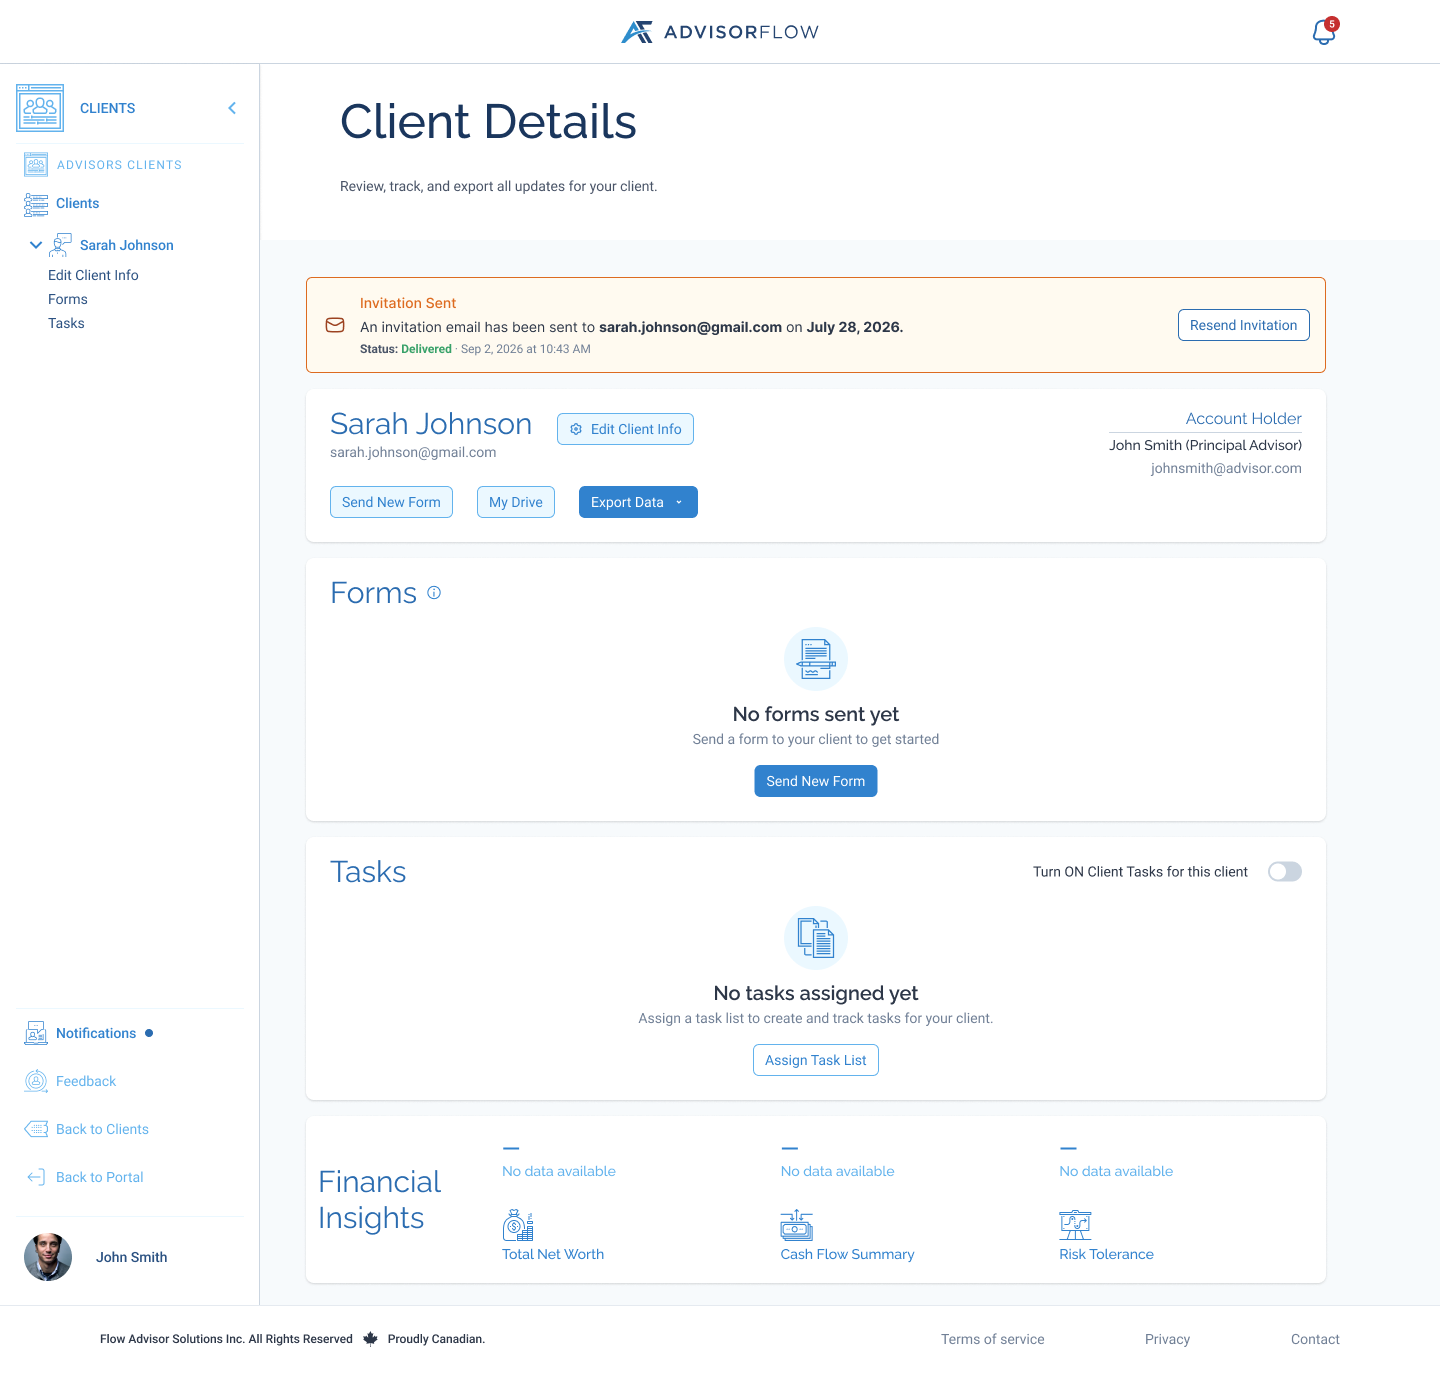
Task: Click the solid blue Send New Form button
Action: click(x=816, y=781)
